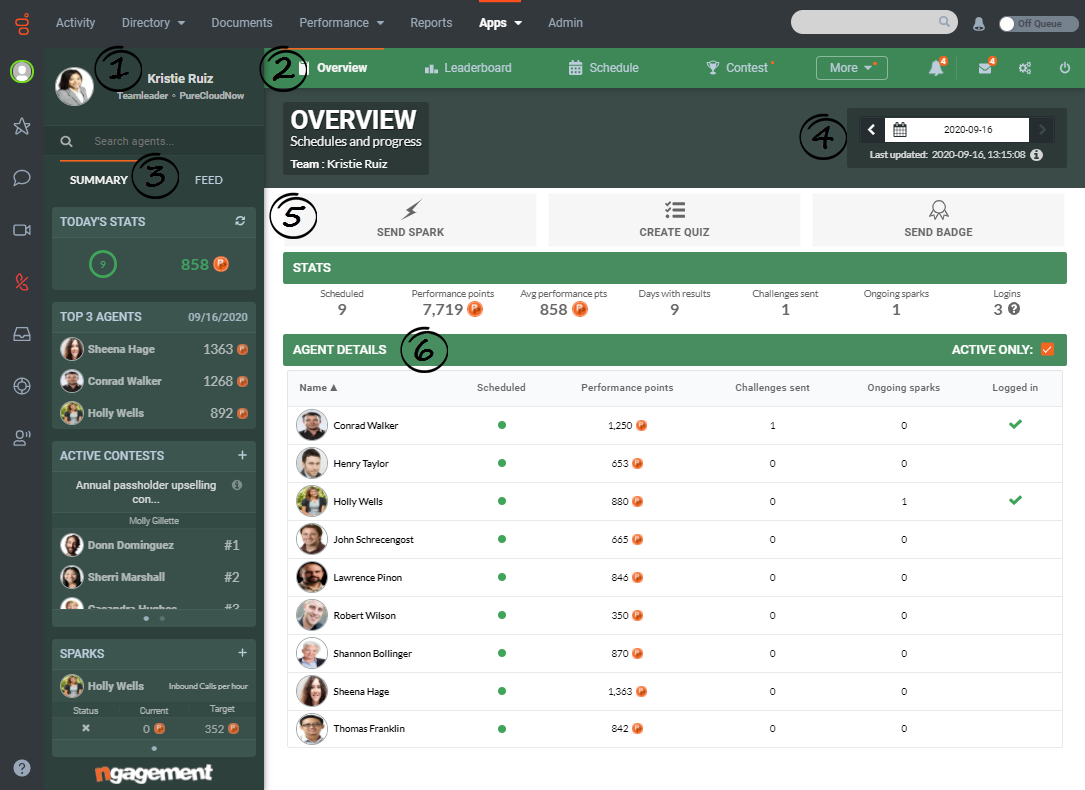Switch to the Feed tab
1085x790 pixels.
click(x=208, y=180)
